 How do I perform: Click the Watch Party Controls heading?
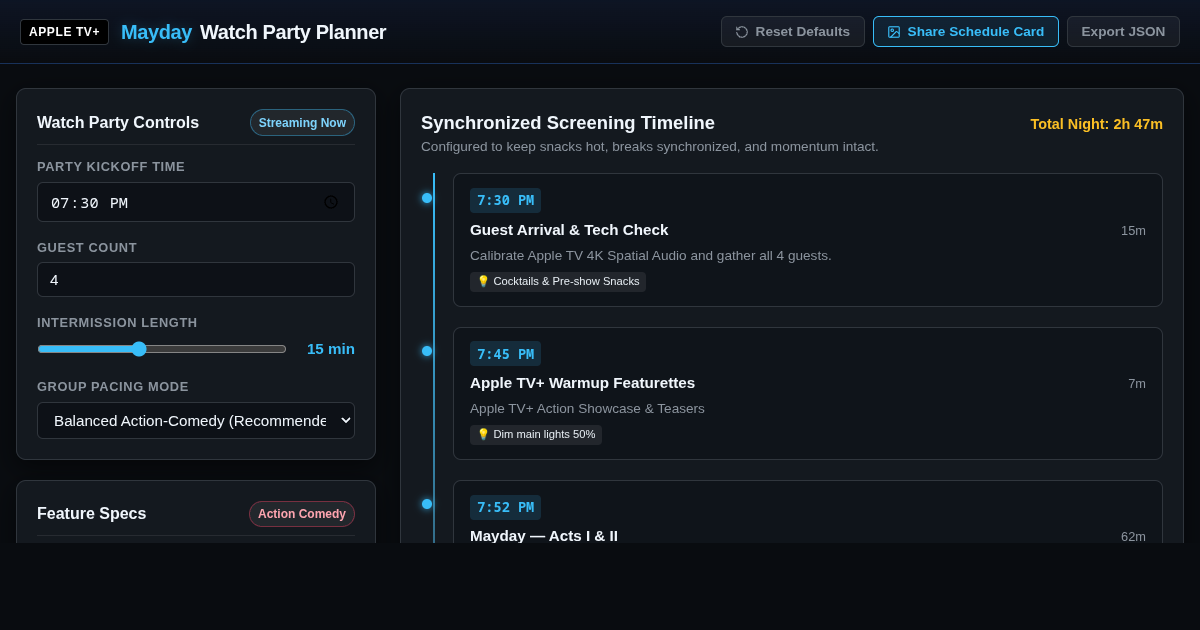(118, 123)
